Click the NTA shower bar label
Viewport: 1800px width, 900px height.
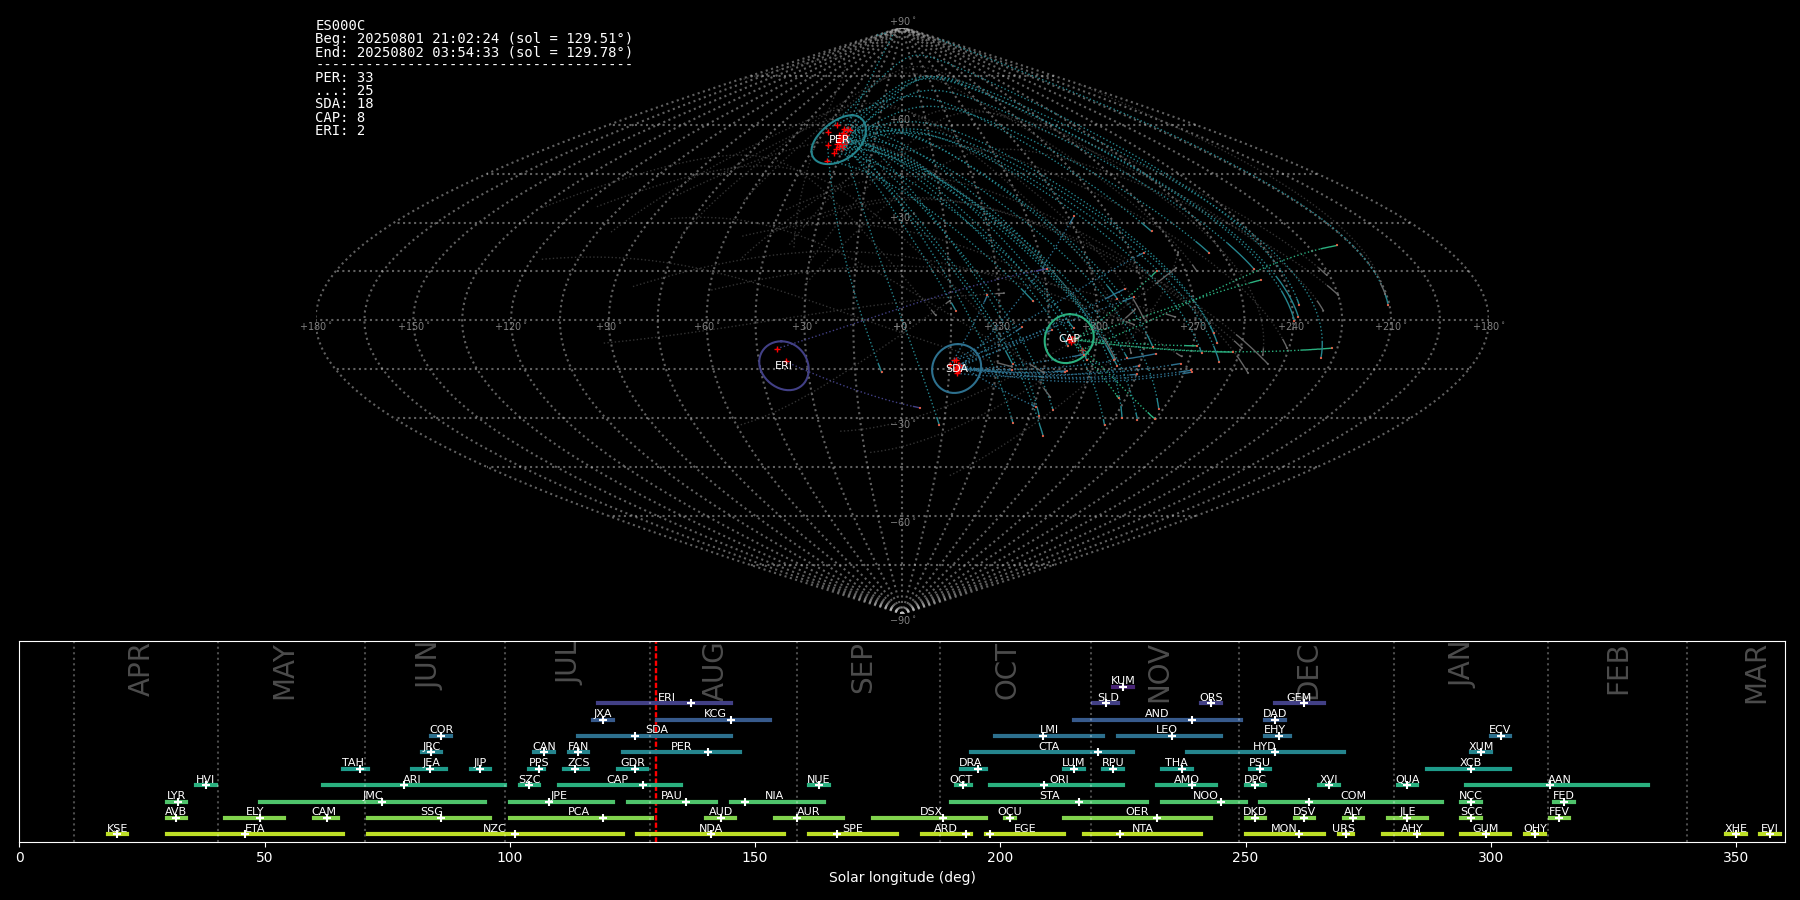1142,829
